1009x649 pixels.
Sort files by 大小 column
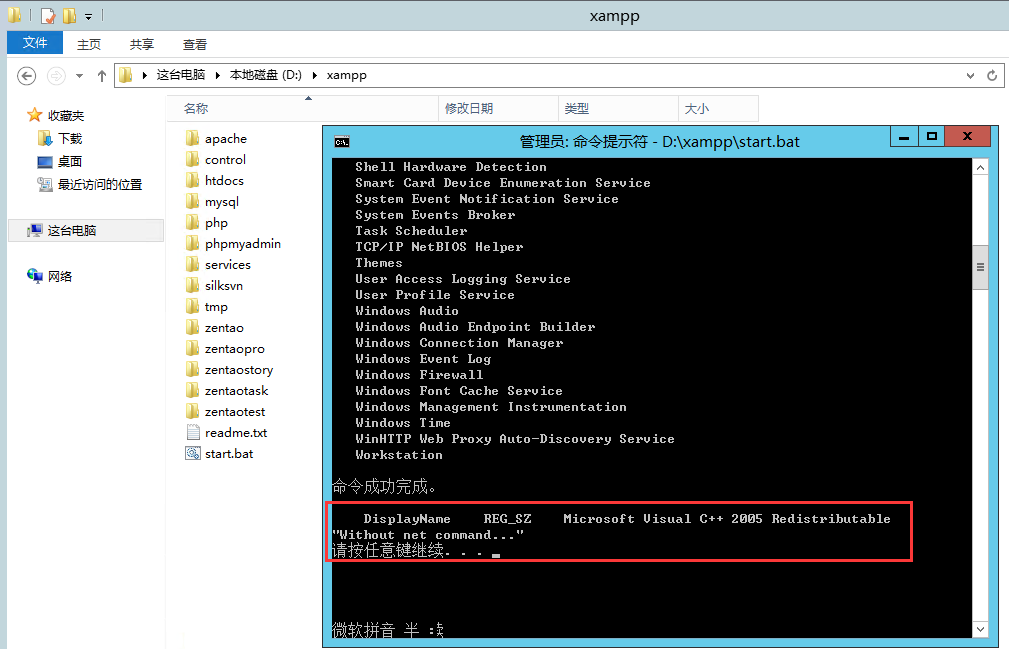(719, 109)
